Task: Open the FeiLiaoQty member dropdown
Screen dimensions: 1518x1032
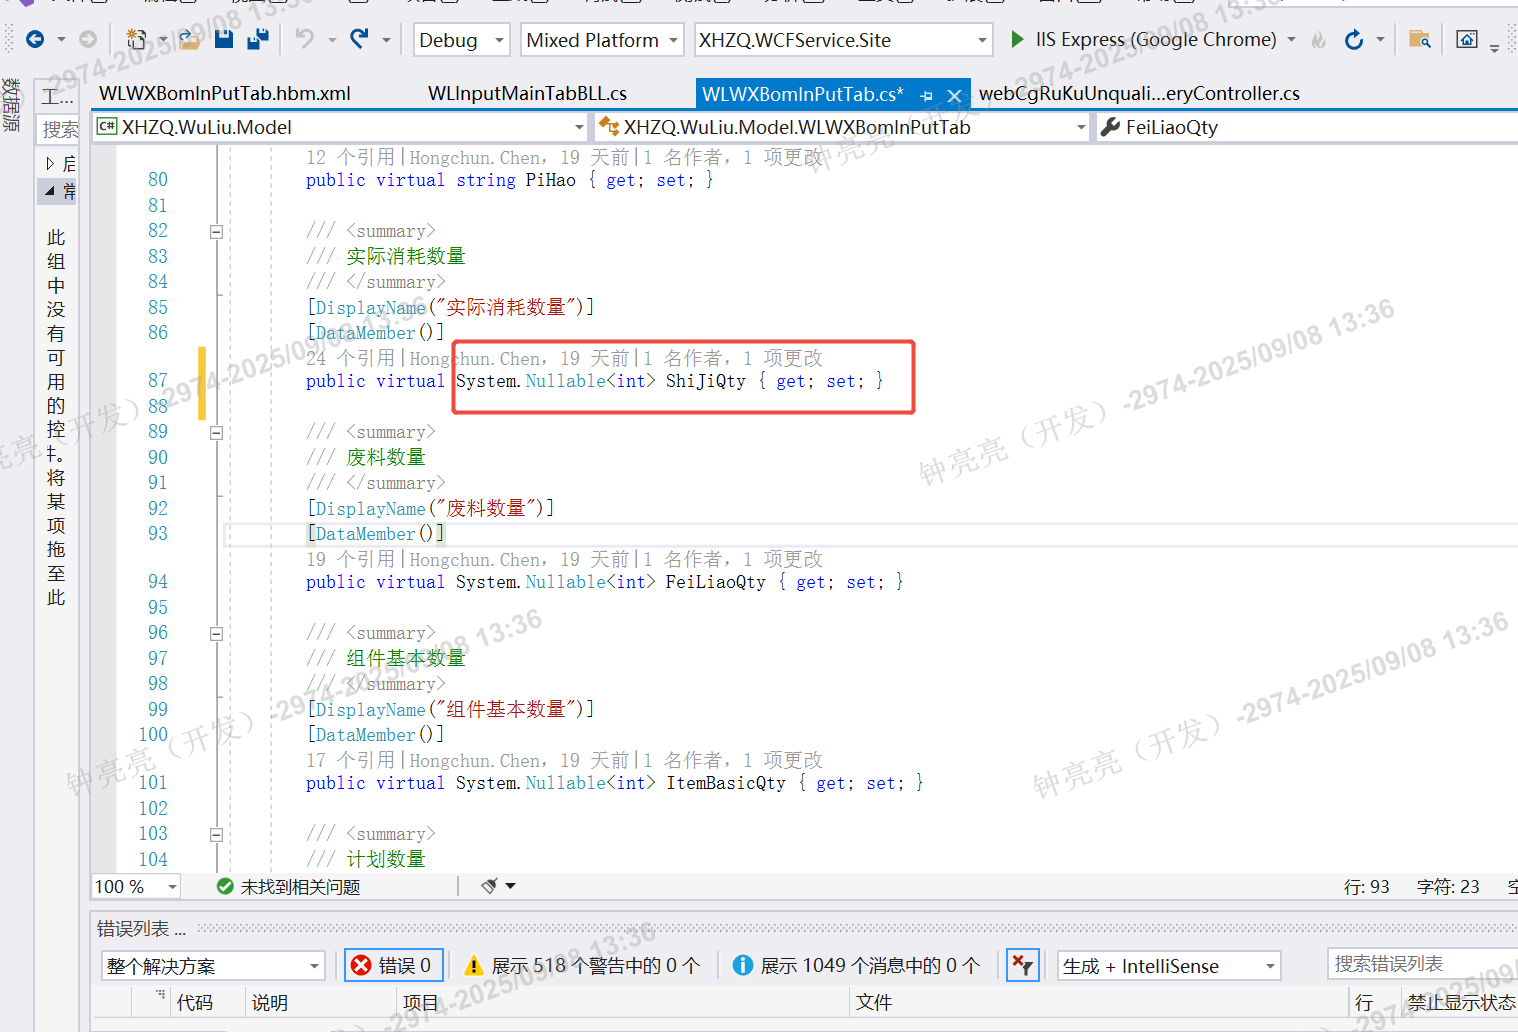Action: click(x=1307, y=127)
